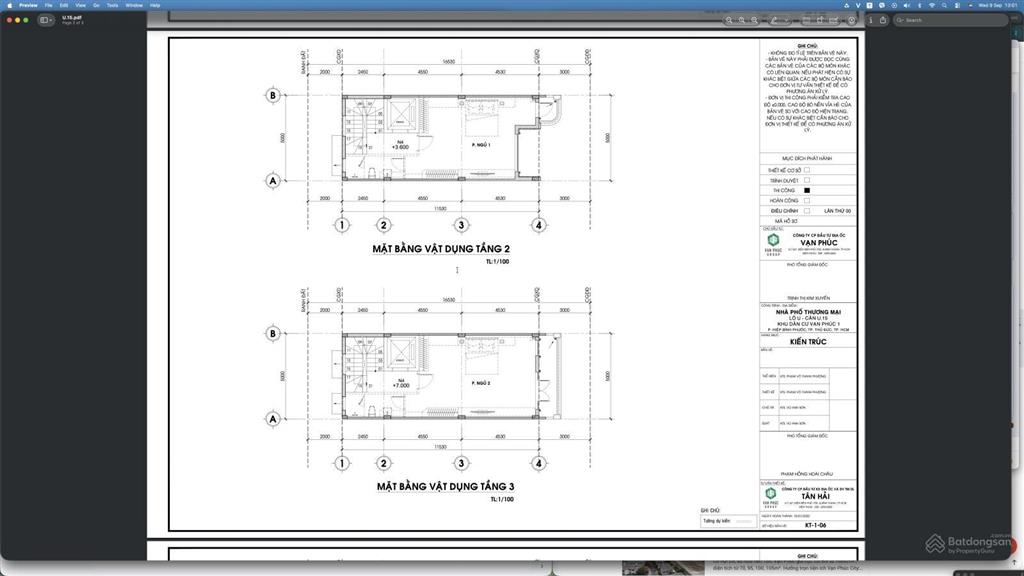
Task: Click the KT-1-06 drawing number
Action: pos(815,525)
